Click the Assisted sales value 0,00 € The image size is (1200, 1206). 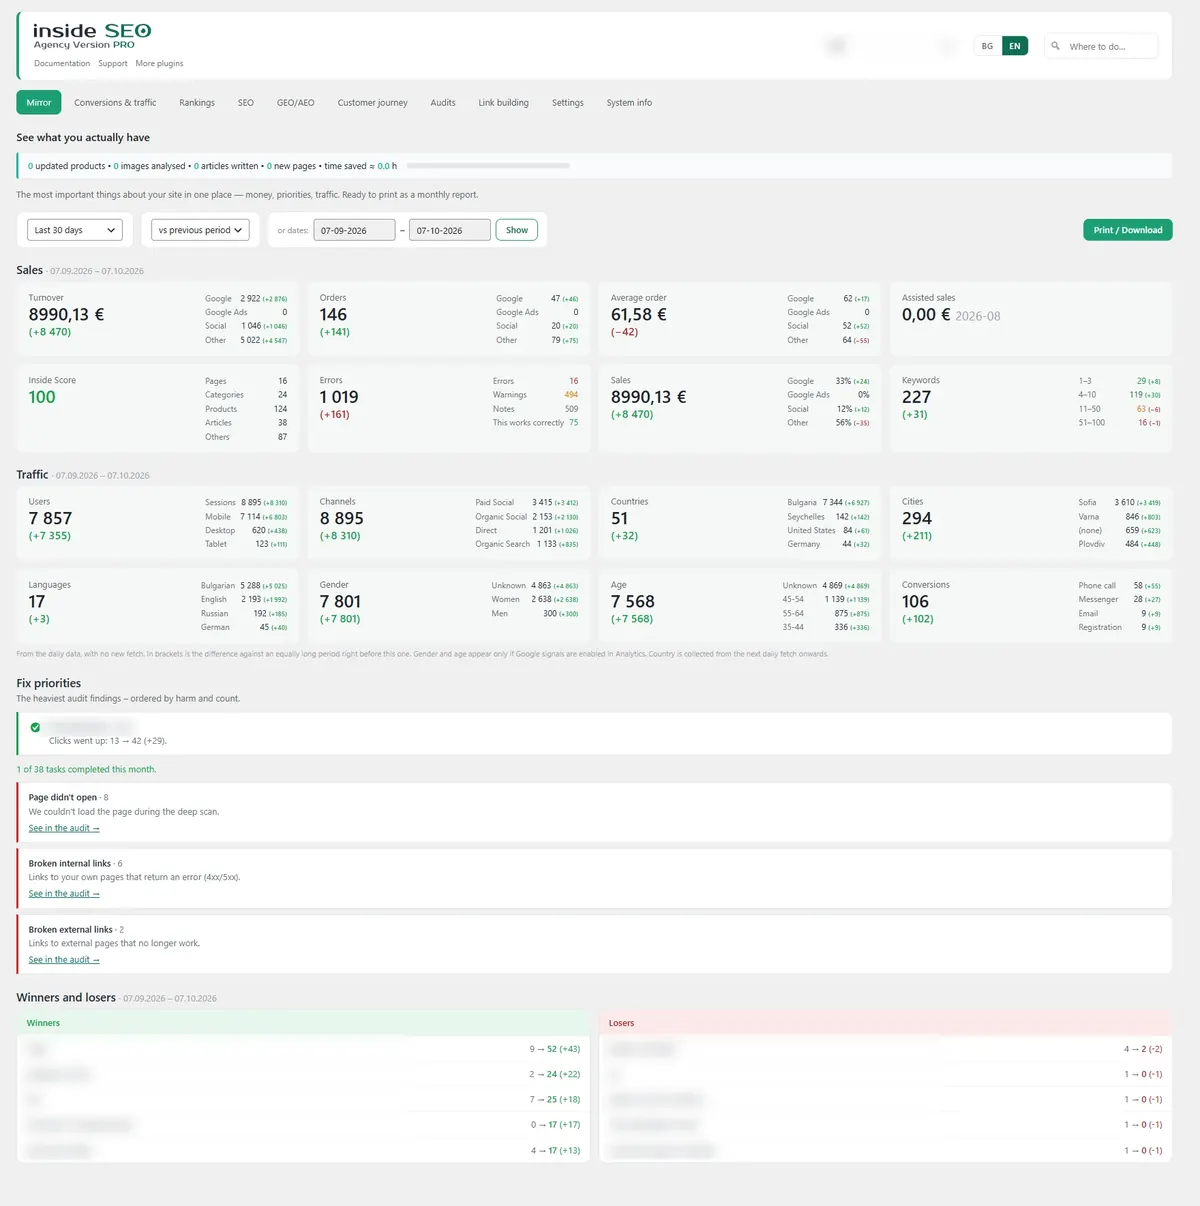click(x=926, y=314)
